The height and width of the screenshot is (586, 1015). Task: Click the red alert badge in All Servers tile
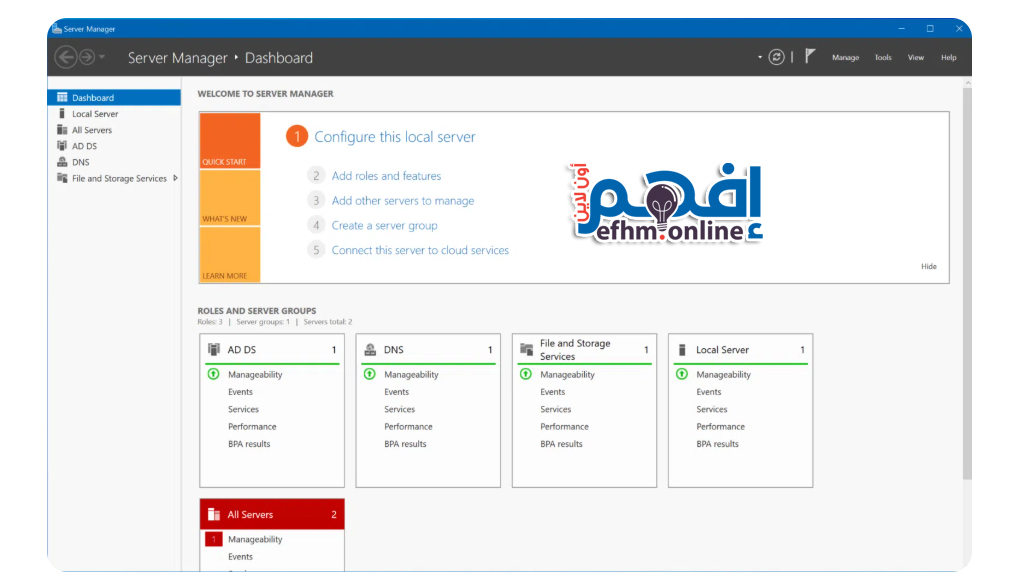point(213,540)
